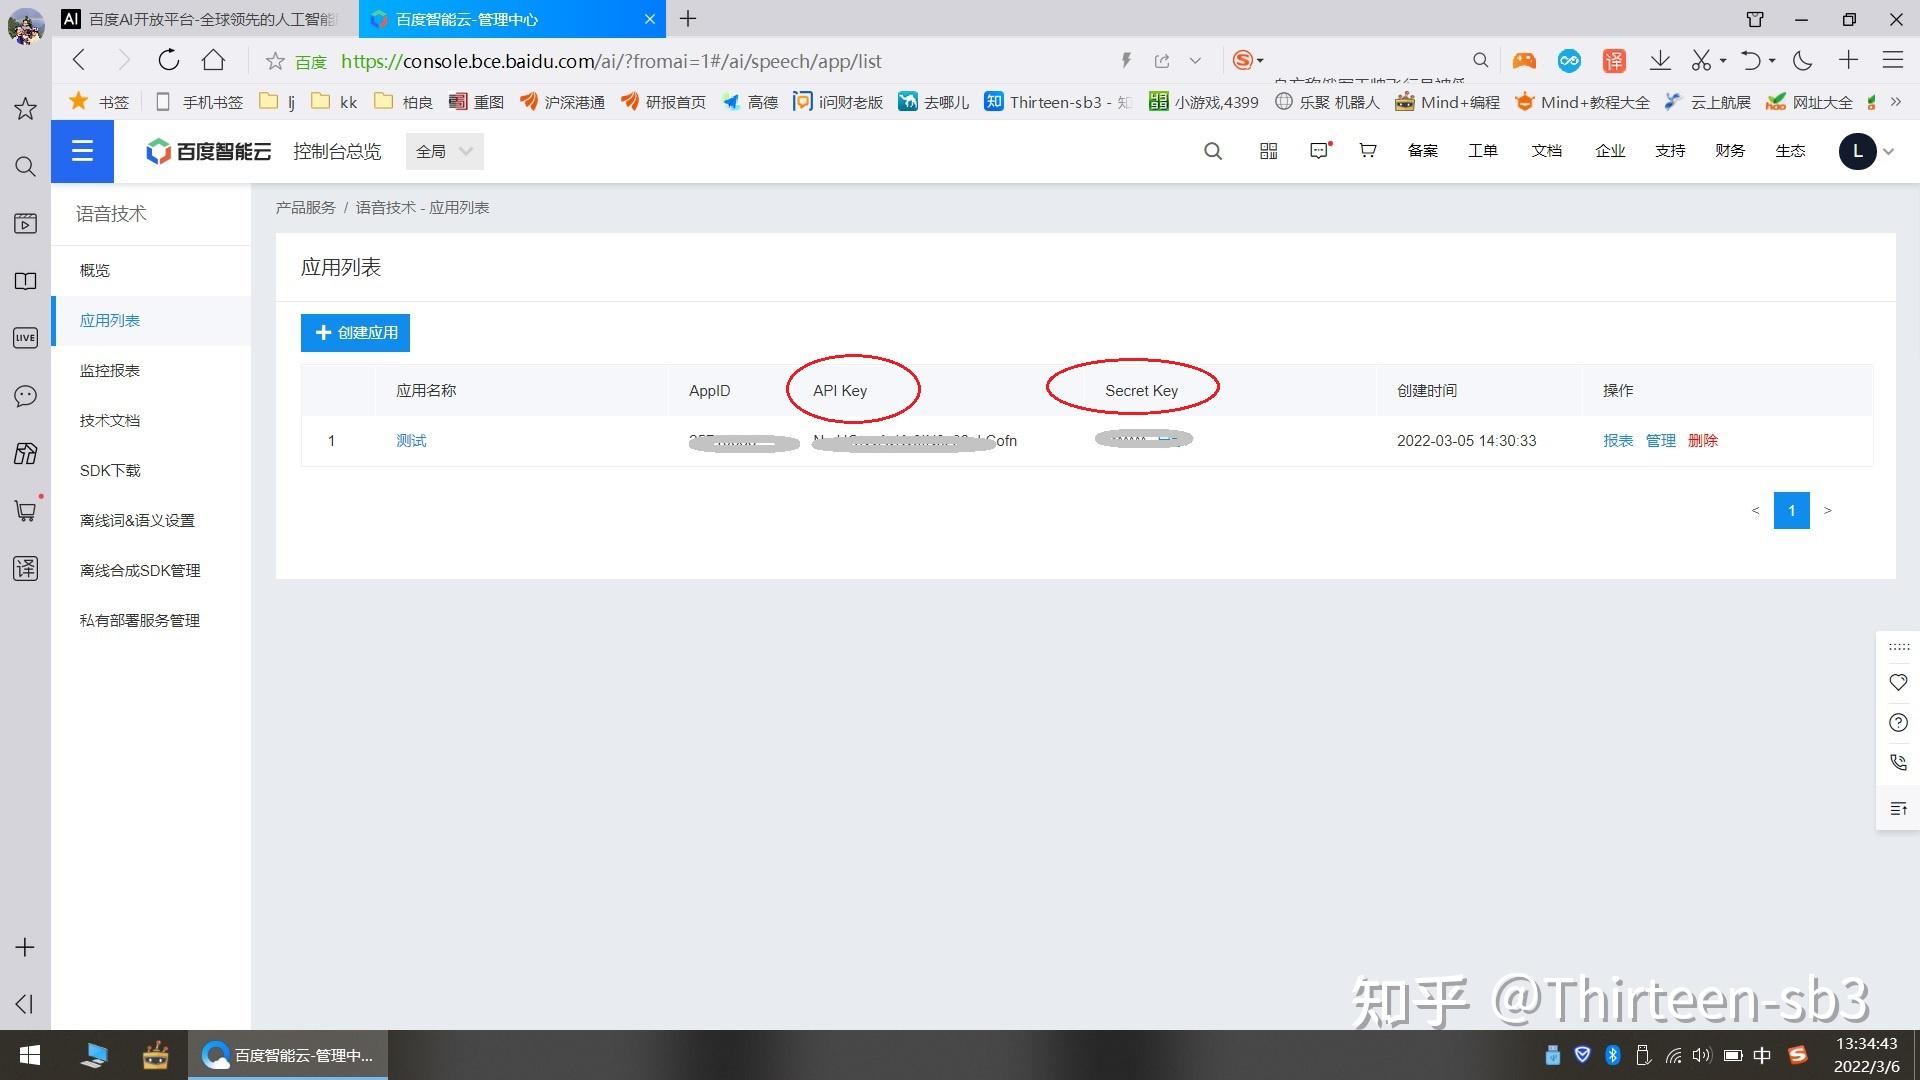Open SDK下载 in the sidebar

pyautogui.click(x=110, y=471)
